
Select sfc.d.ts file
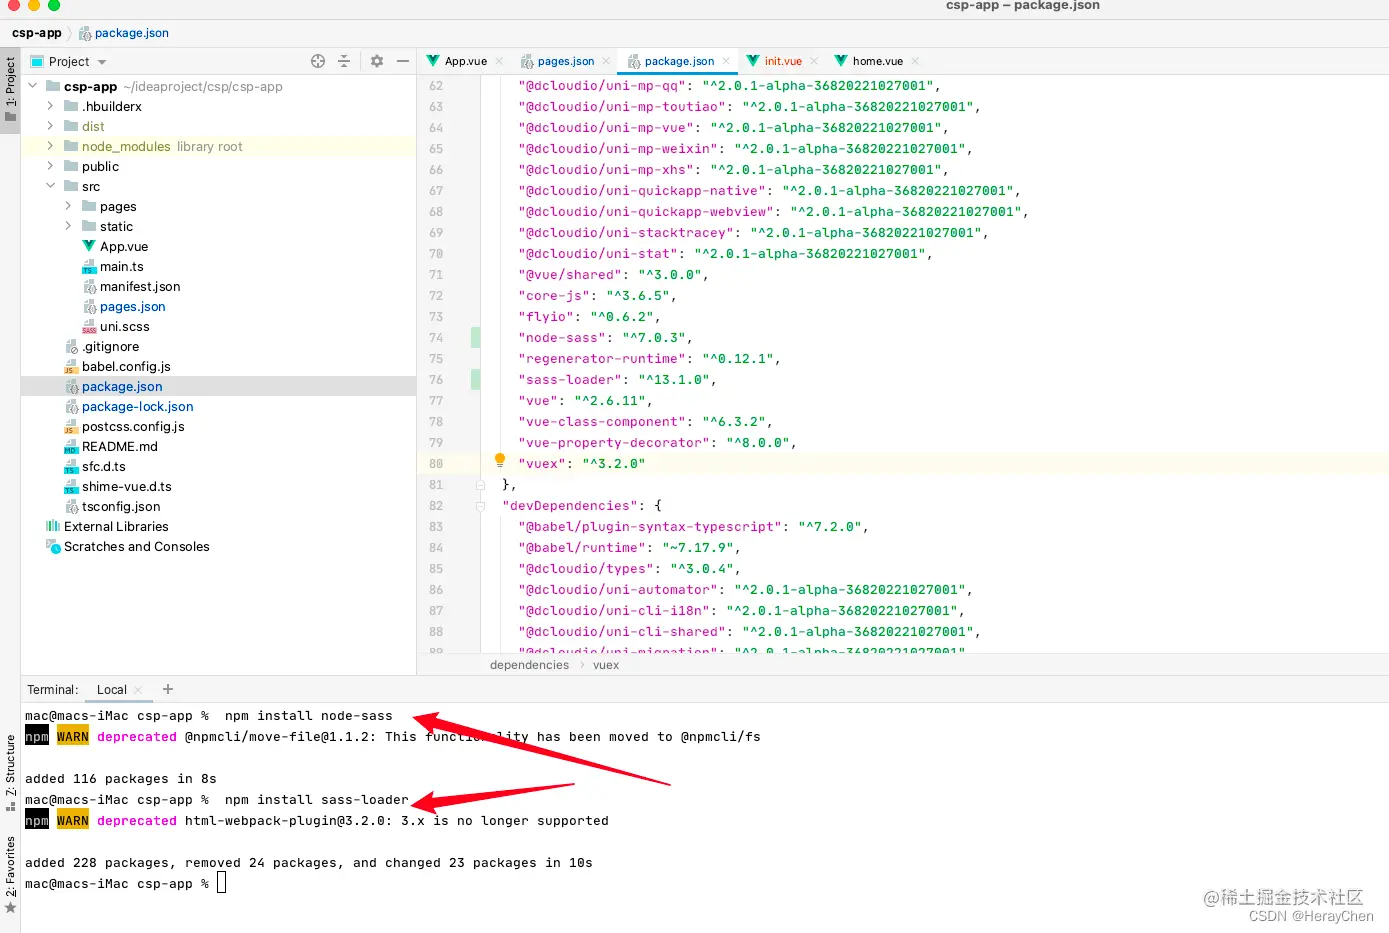coord(104,466)
